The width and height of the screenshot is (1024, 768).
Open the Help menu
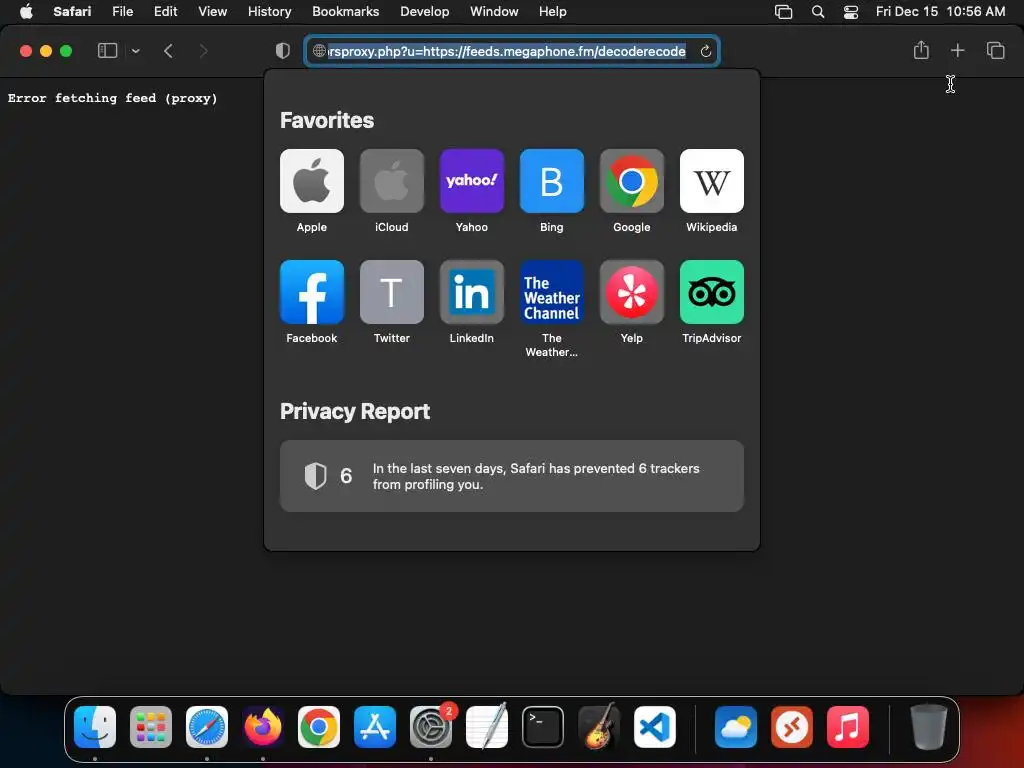[x=552, y=11]
